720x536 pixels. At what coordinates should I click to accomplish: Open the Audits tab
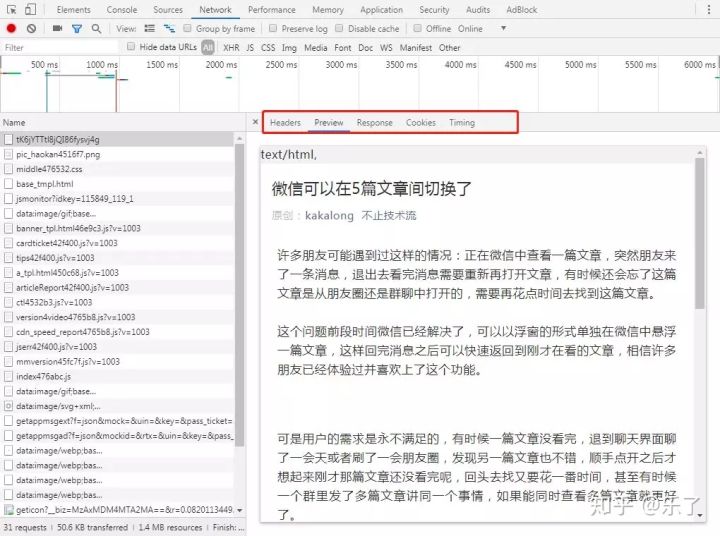(x=478, y=10)
